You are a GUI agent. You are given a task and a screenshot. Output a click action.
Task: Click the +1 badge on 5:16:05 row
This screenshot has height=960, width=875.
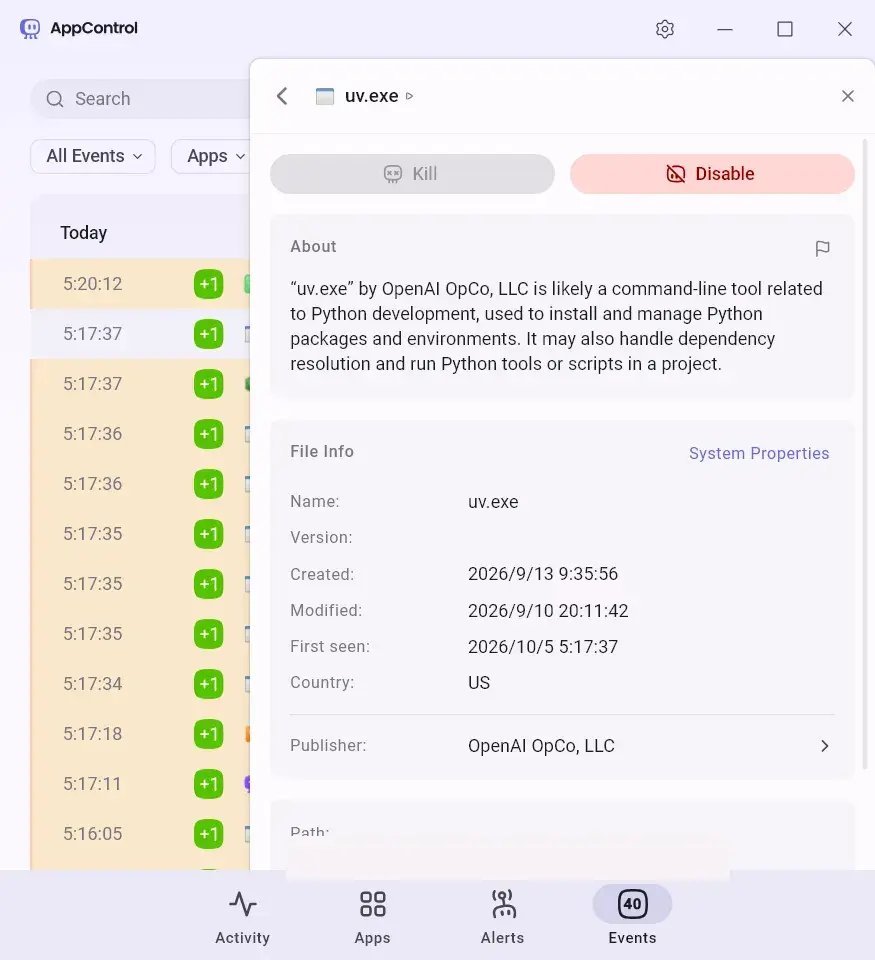[209, 834]
